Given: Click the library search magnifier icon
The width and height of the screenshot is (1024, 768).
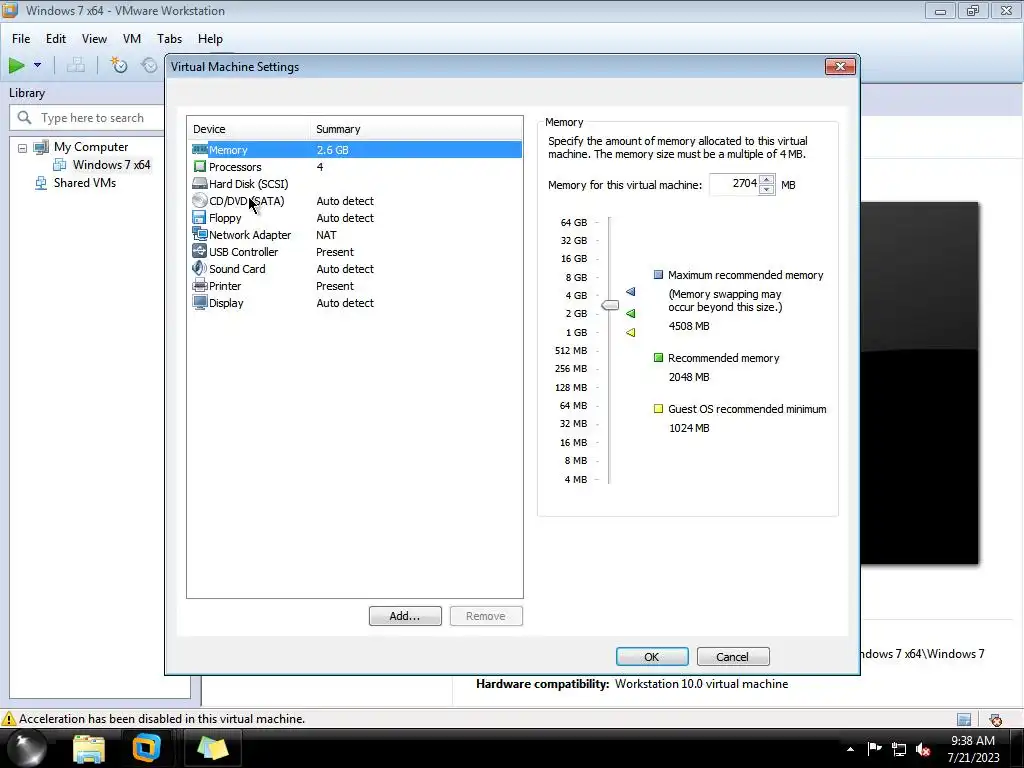Looking at the screenshot, I should click(x=25, y=118).
